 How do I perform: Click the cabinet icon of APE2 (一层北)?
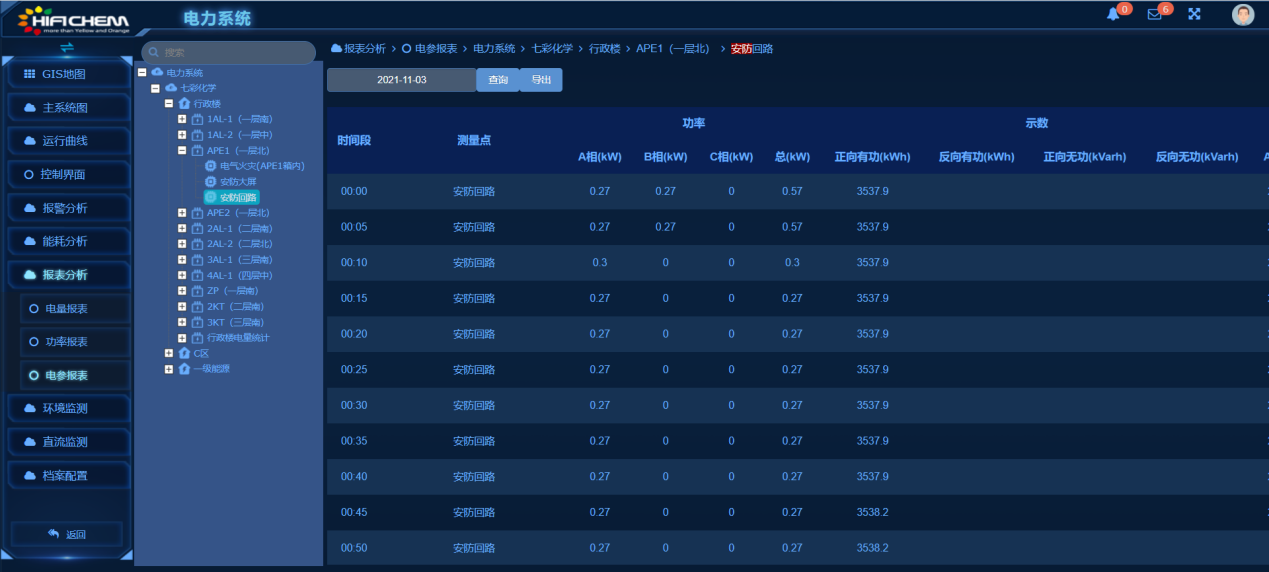pyautogui.click(x=197, y=213)
